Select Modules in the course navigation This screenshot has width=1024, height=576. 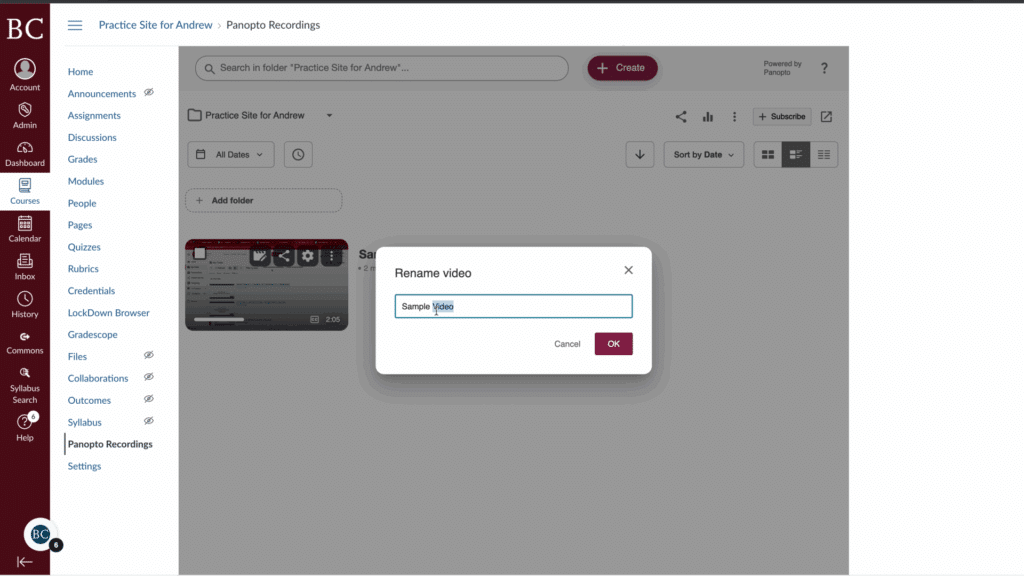pyautogui.click(x=85, y=181)
